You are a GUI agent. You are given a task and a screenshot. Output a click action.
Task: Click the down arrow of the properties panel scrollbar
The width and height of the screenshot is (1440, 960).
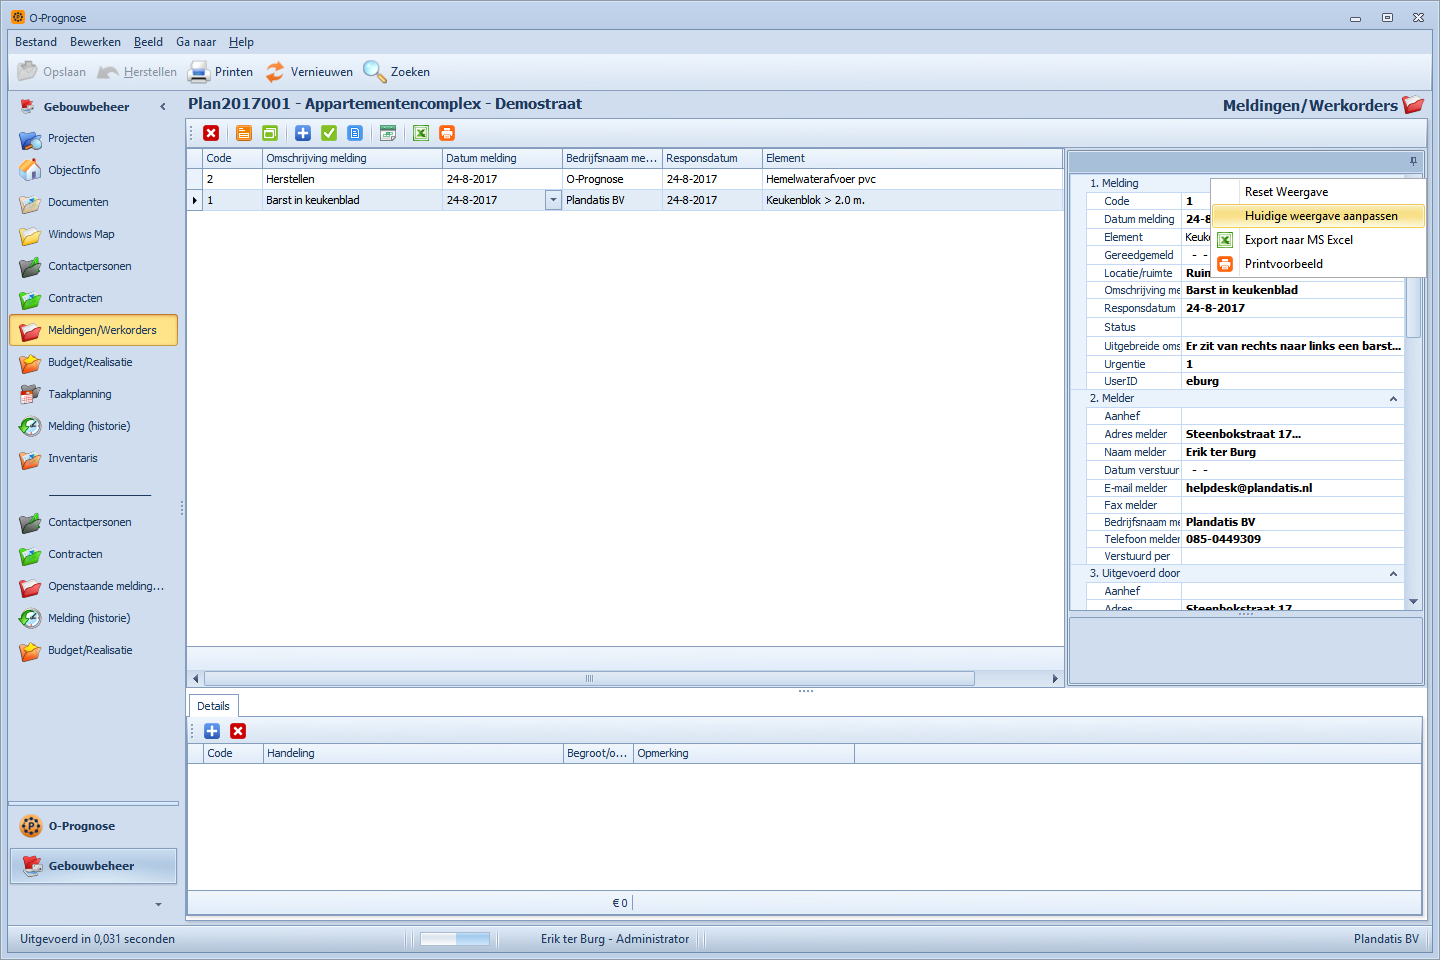pyautogui.click(x=1413, y=601)
